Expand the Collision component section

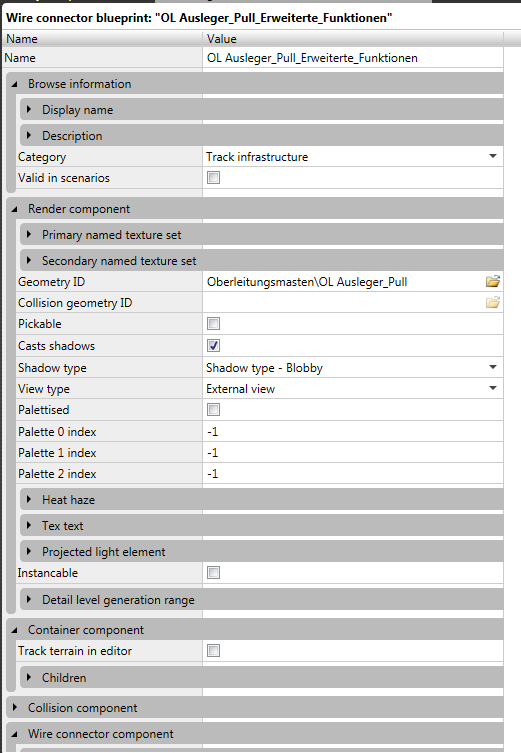point(15,707)
